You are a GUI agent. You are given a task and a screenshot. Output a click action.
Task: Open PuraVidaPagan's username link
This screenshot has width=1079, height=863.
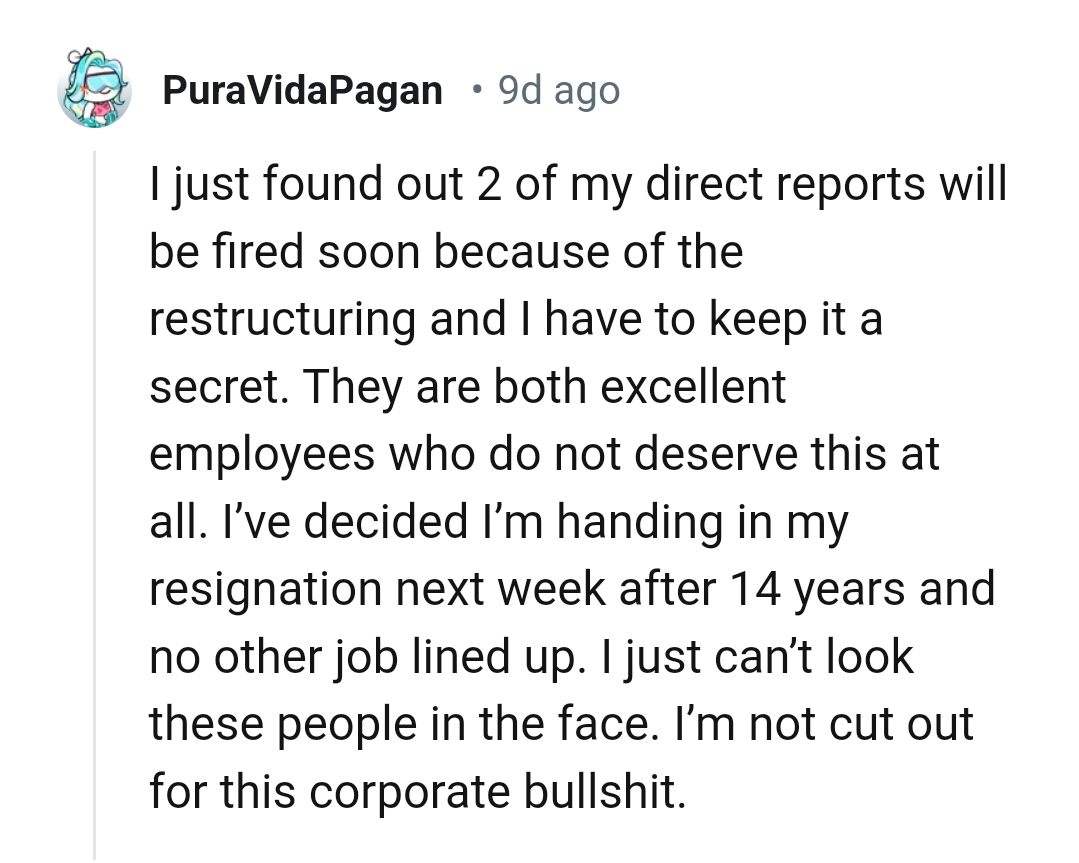click(x=302, y=89)
